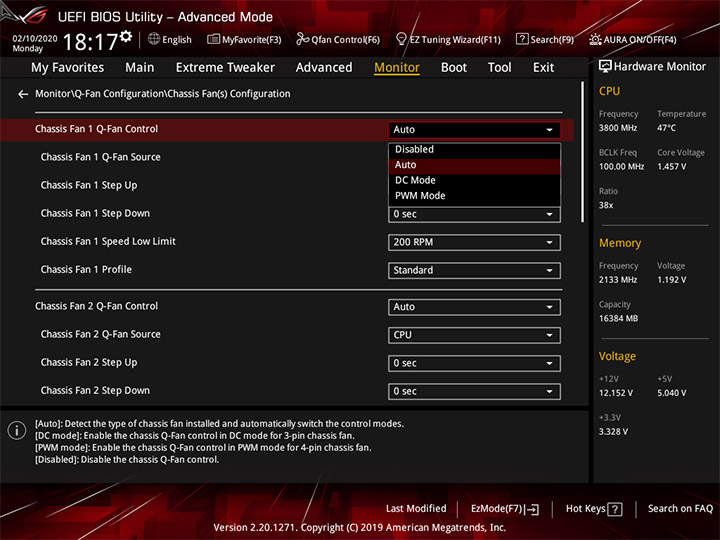720x540 pixels.
Task: Expand the Chassis Fan 2 Q-Fan Source dropdown
Action: [474, 335]
